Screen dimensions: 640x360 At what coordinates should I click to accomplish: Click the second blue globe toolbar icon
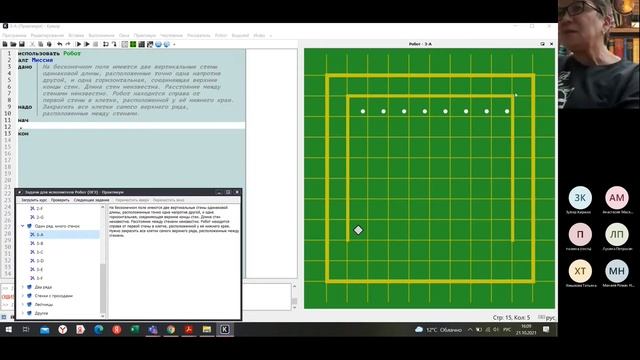[x=167, y=44]
